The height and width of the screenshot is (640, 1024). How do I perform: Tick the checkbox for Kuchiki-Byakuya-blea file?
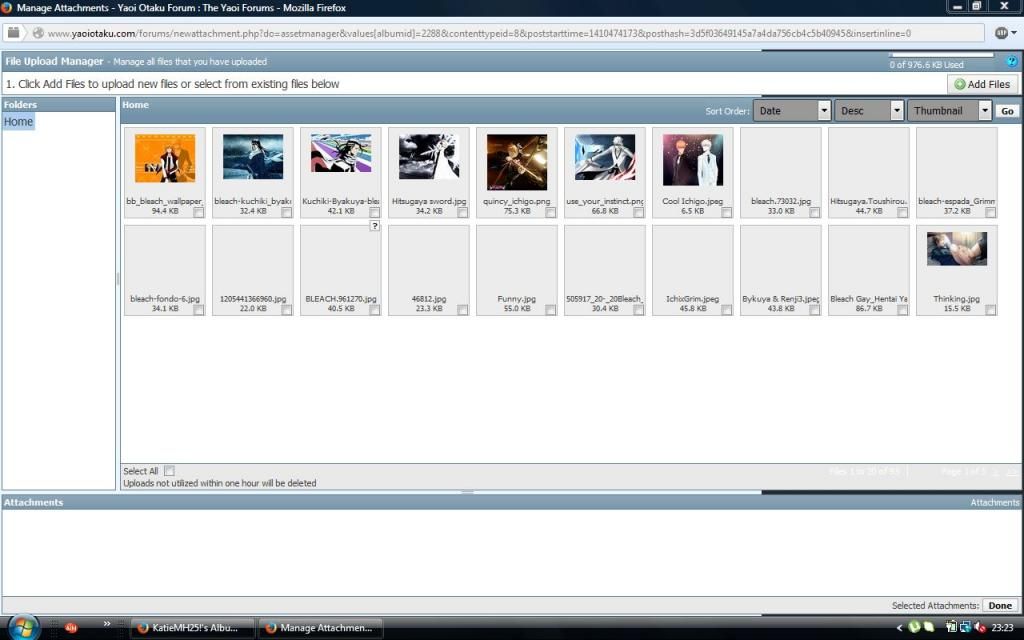374,212
